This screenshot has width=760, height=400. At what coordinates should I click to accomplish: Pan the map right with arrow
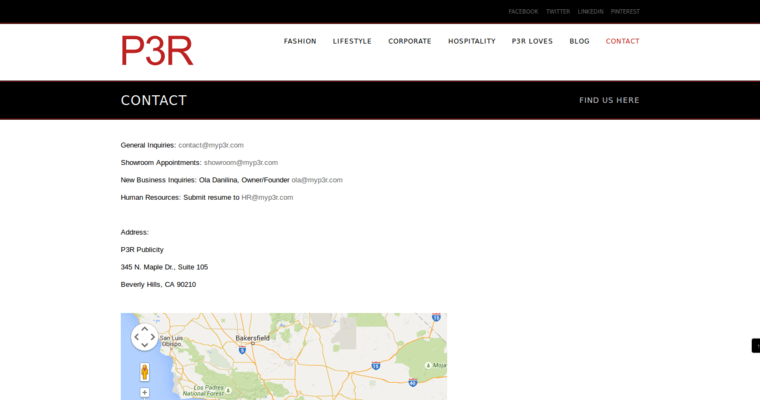pos(153,337)
